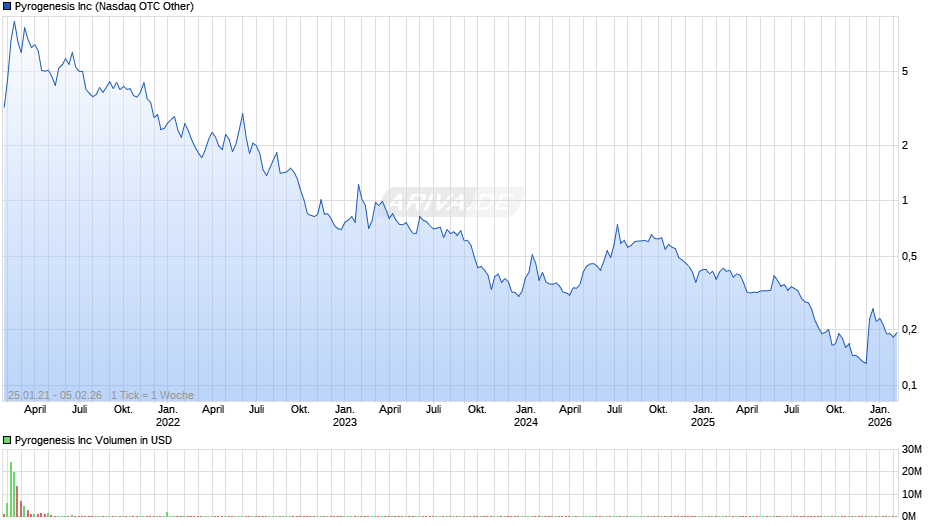Click the green Volumen legend square
940x526 pixels.
(x=7, y=440)
